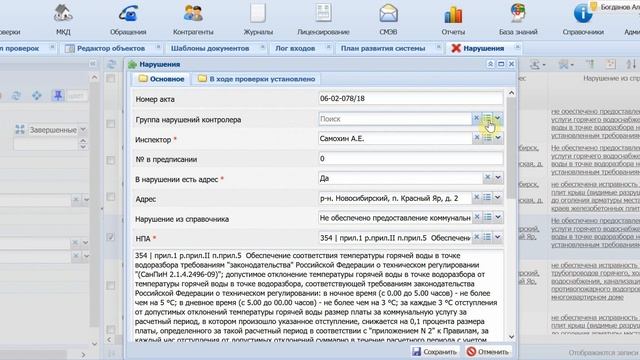
Task: Switch to В ходе проверки установлено tab
Action: (256, 79)
